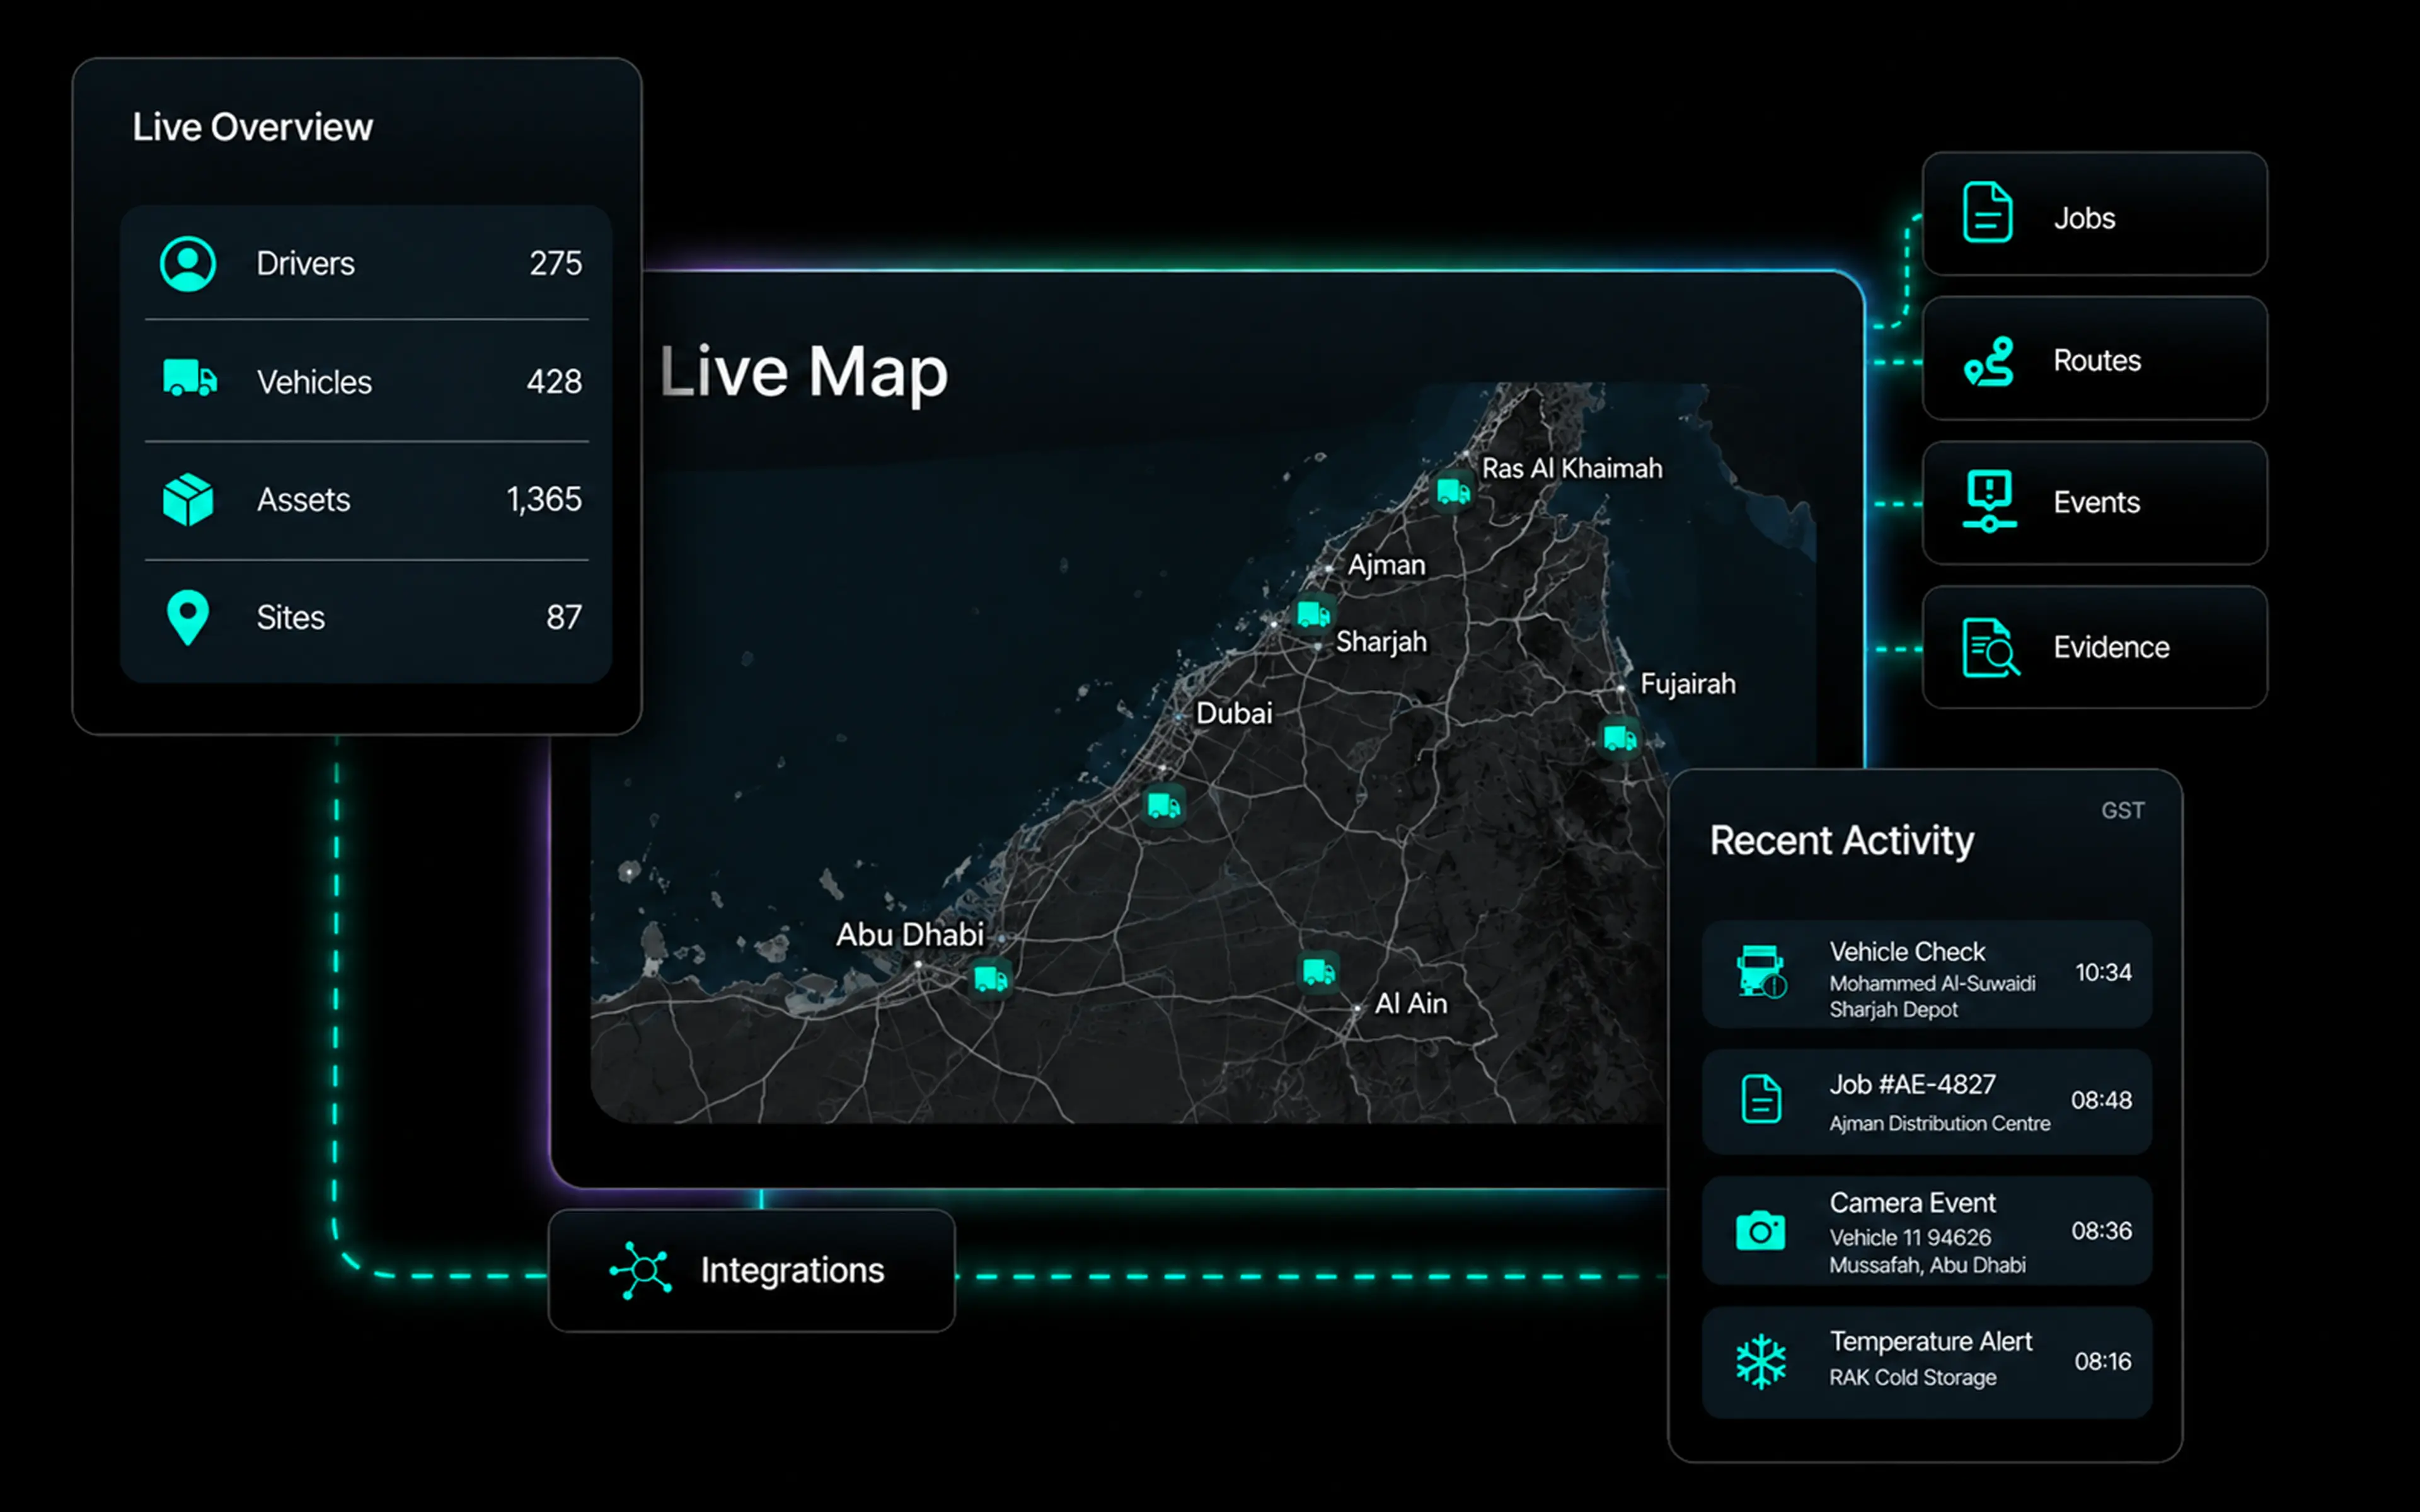The width and height of the screenshot is (2420, 1512).
Task: Click the Mussafah, Abu Dhabi text
Action: click(x=1927, y=1265)
